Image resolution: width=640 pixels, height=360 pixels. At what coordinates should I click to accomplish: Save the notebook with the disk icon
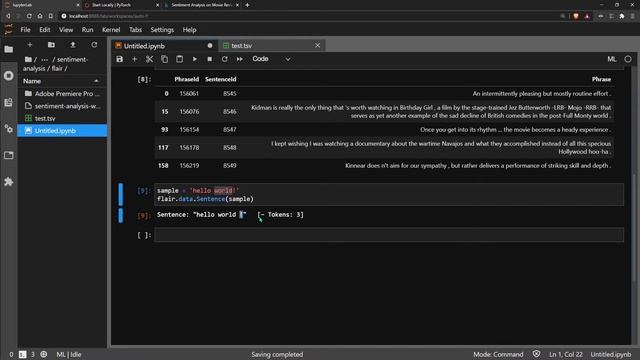tap(120, 59)
